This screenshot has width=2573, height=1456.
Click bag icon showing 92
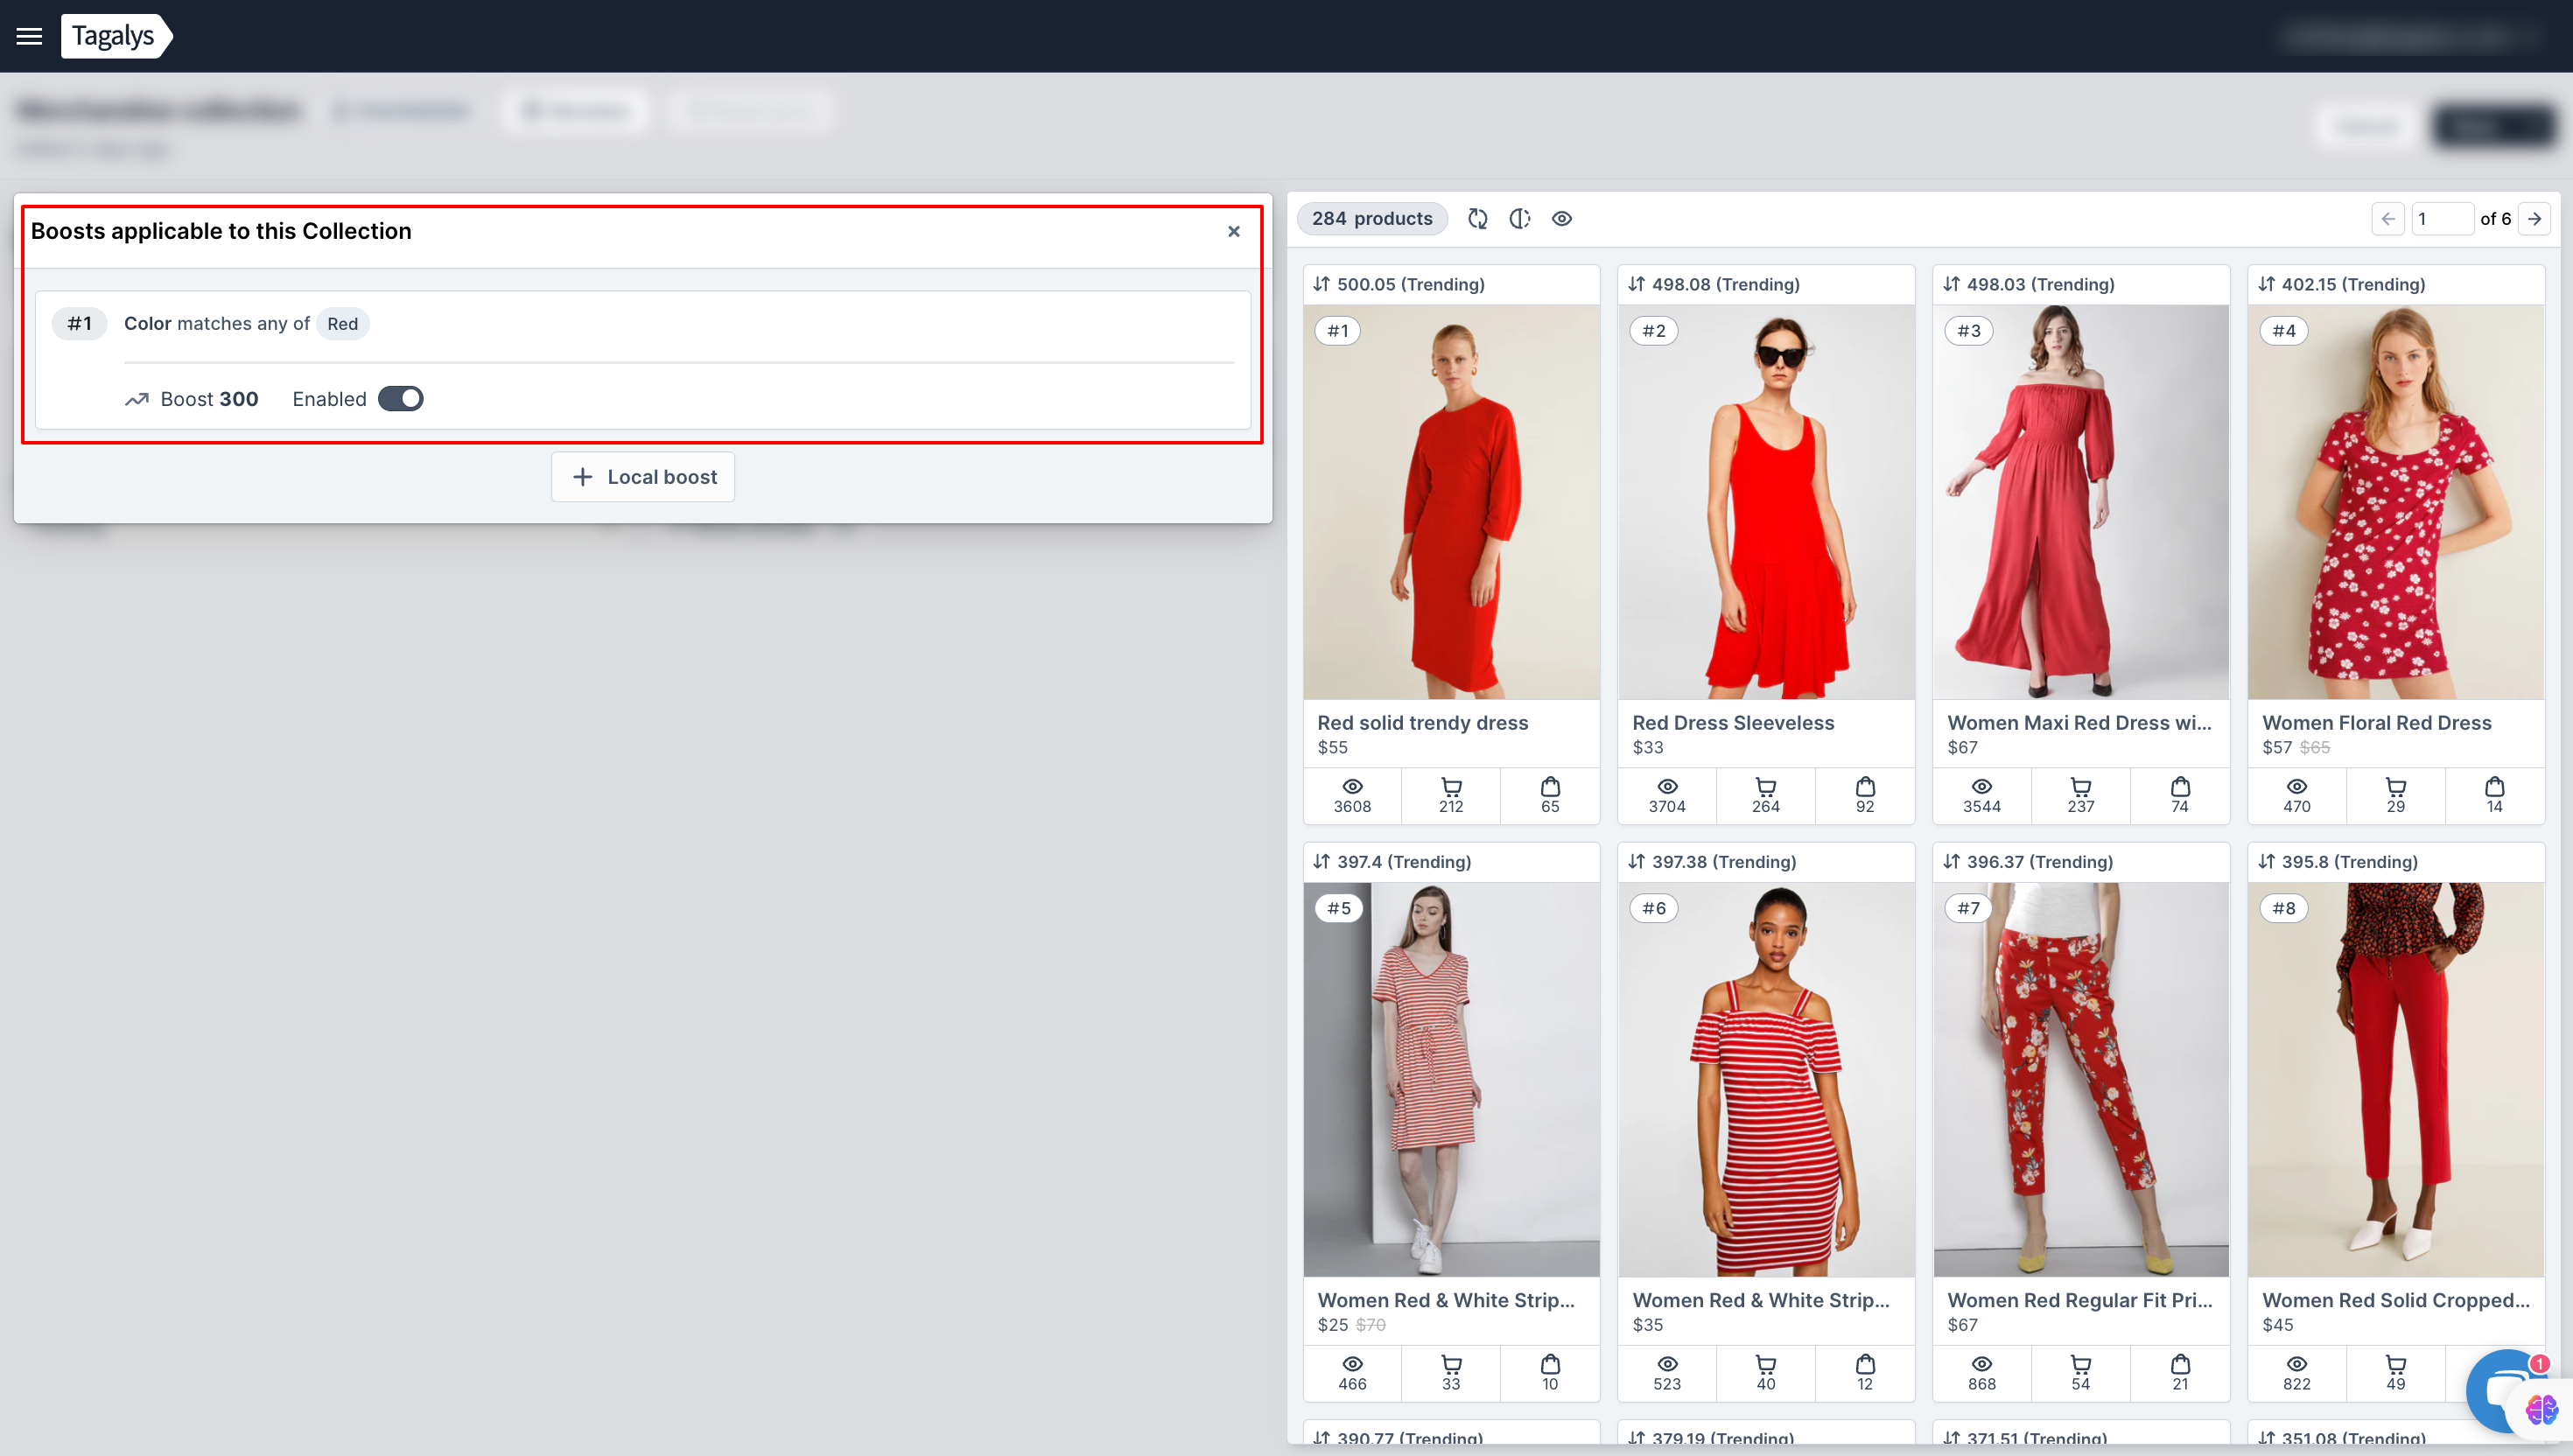(x=1865, y=787)
